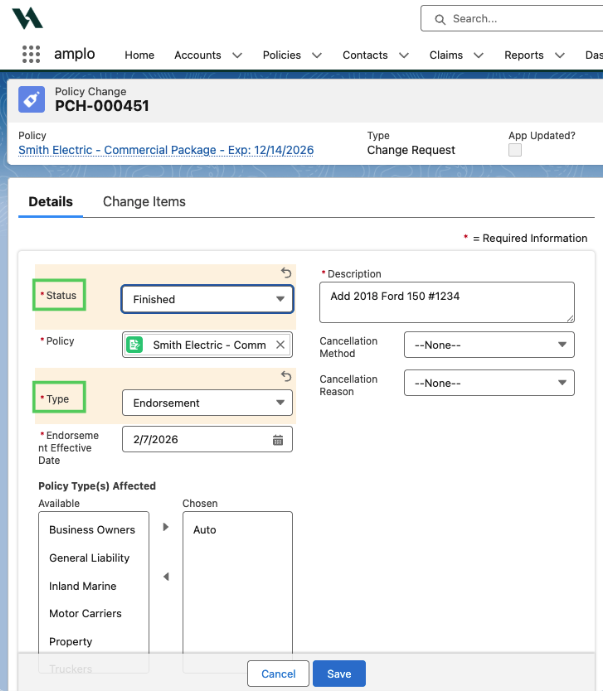Expand the Accounts nav chevron
Image resolution: width=603 pixels, height=691 pixels.
click(x=237, y=55)
